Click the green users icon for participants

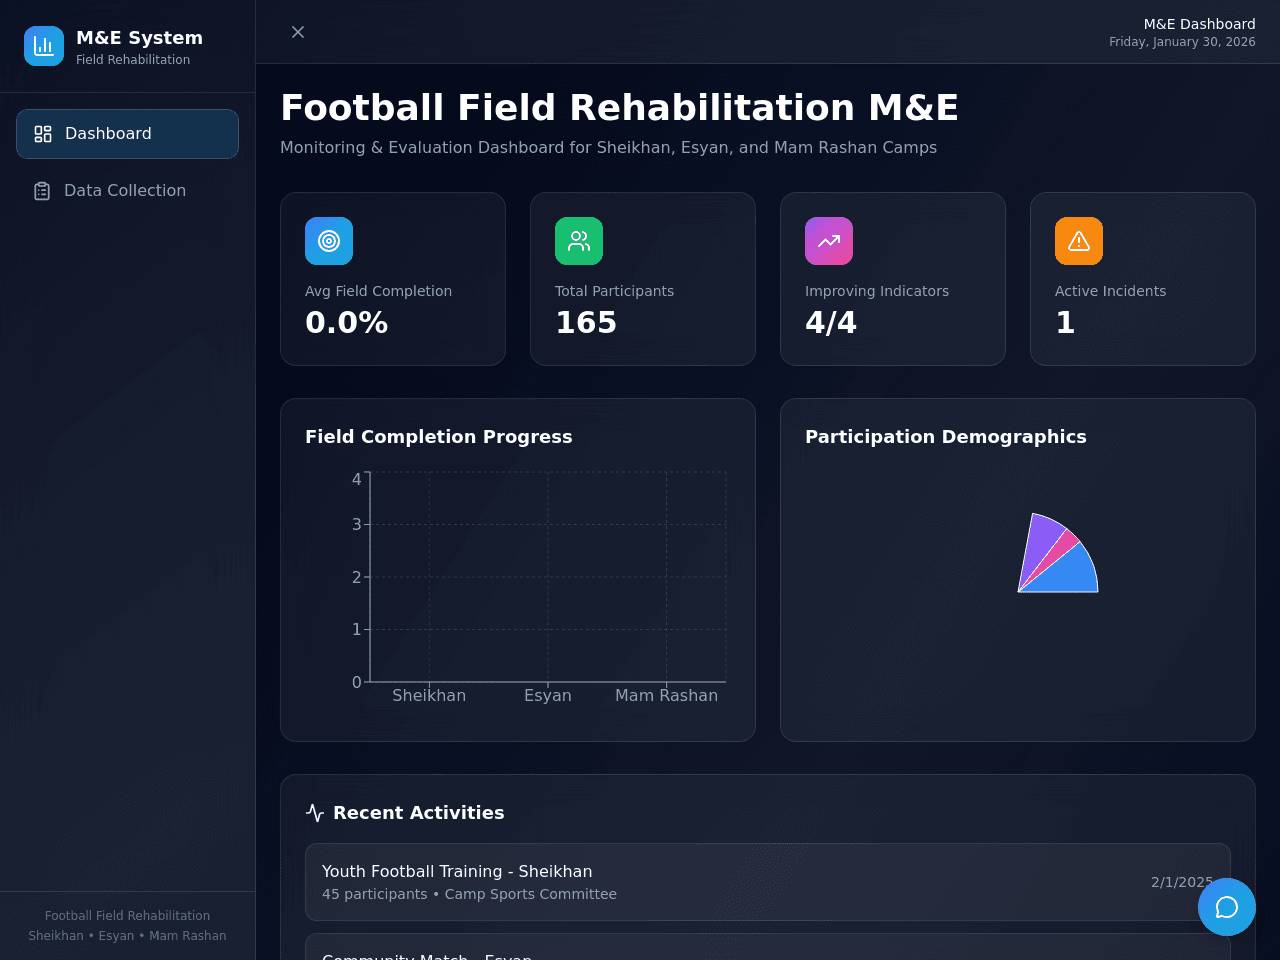tap(579, 241)
